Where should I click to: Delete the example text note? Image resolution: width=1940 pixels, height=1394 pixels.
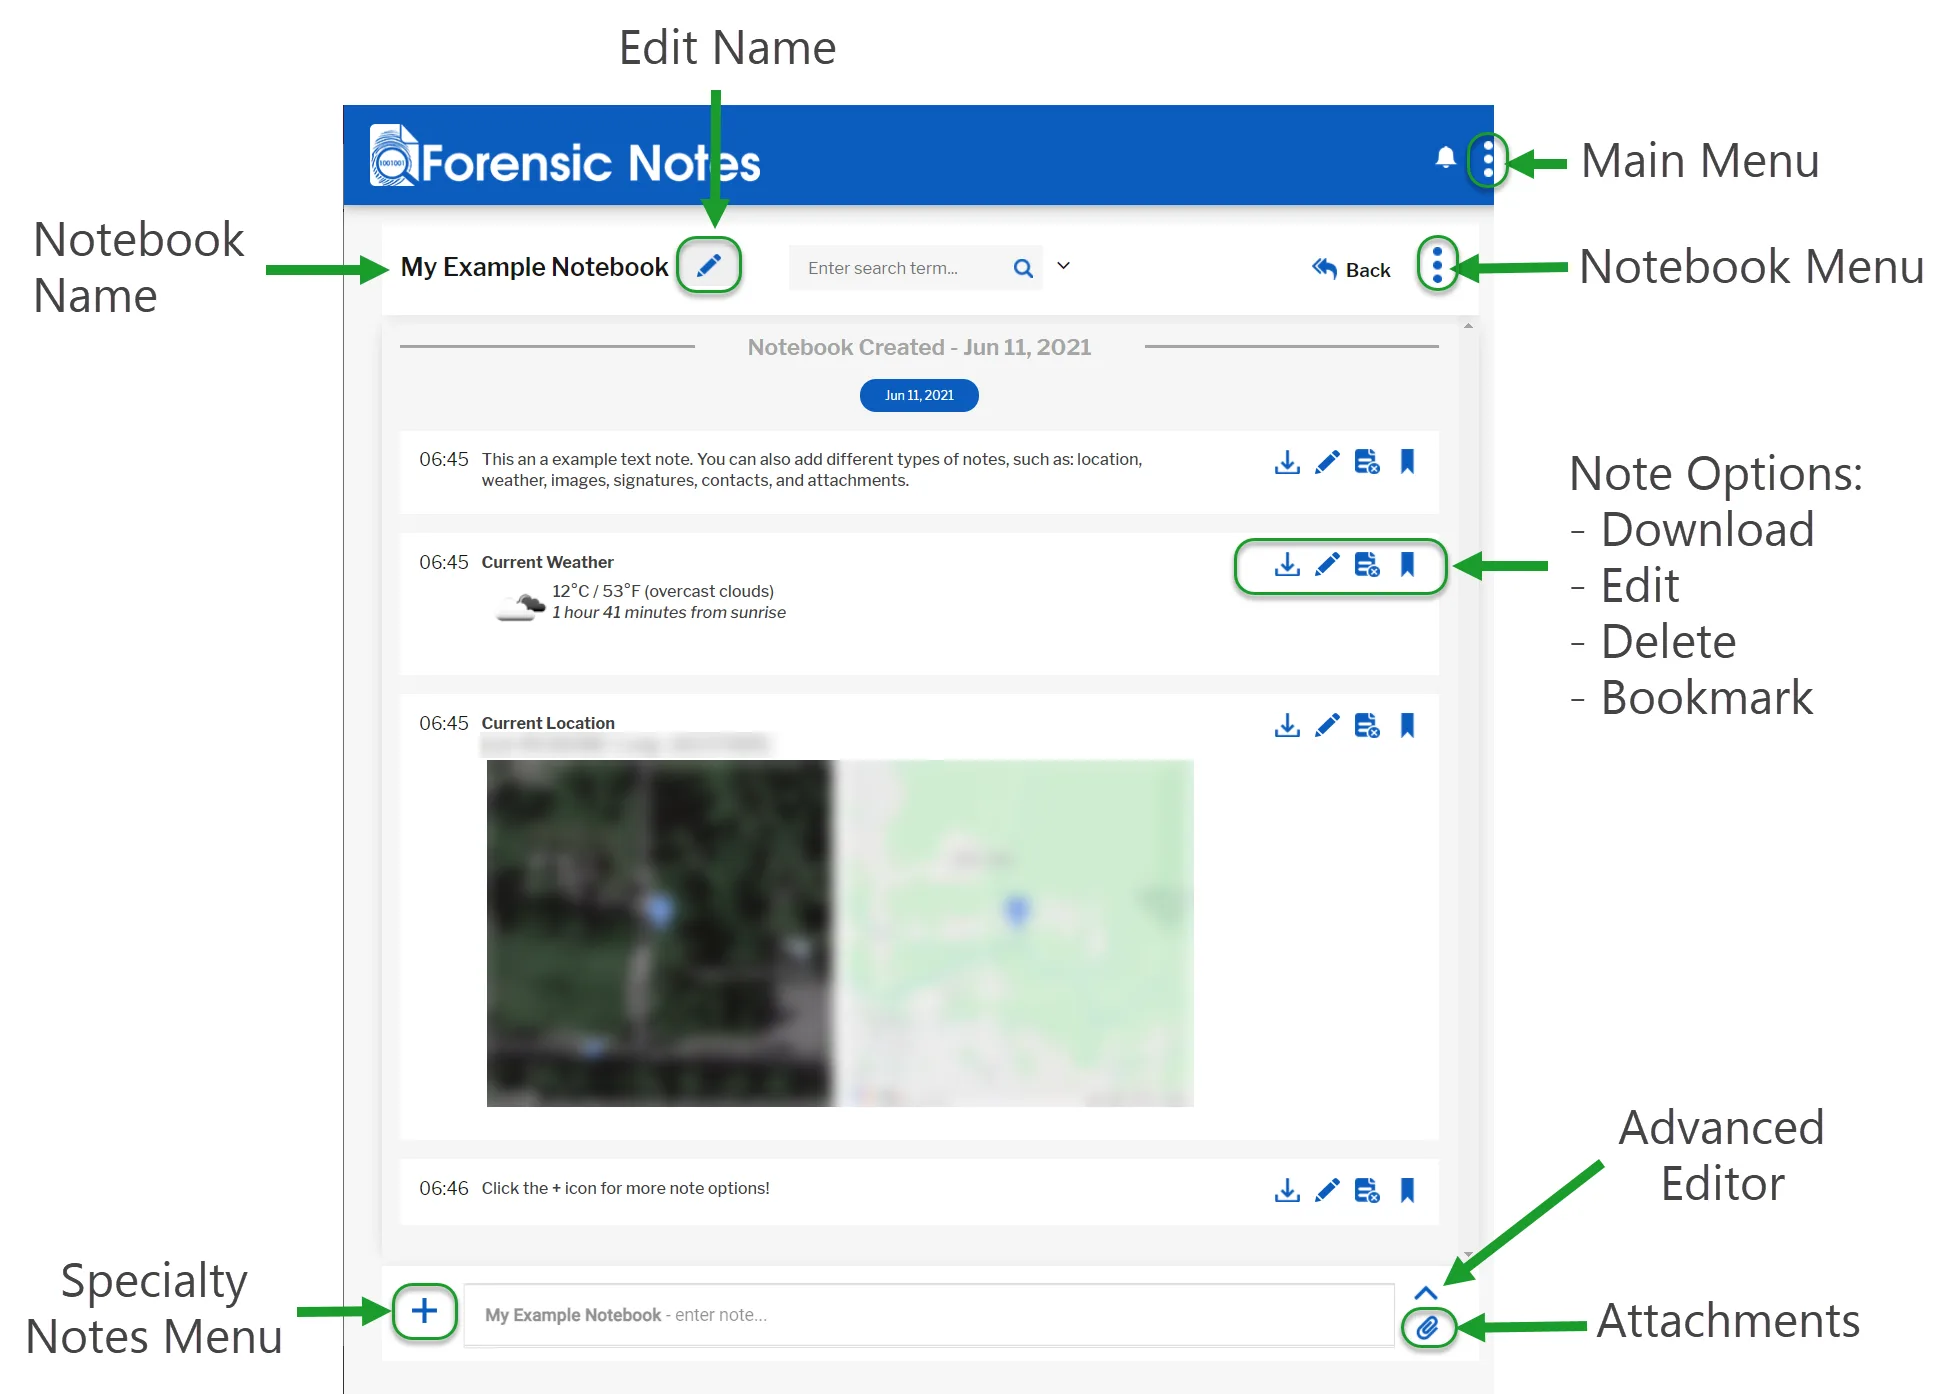(x=1367, y=462)
